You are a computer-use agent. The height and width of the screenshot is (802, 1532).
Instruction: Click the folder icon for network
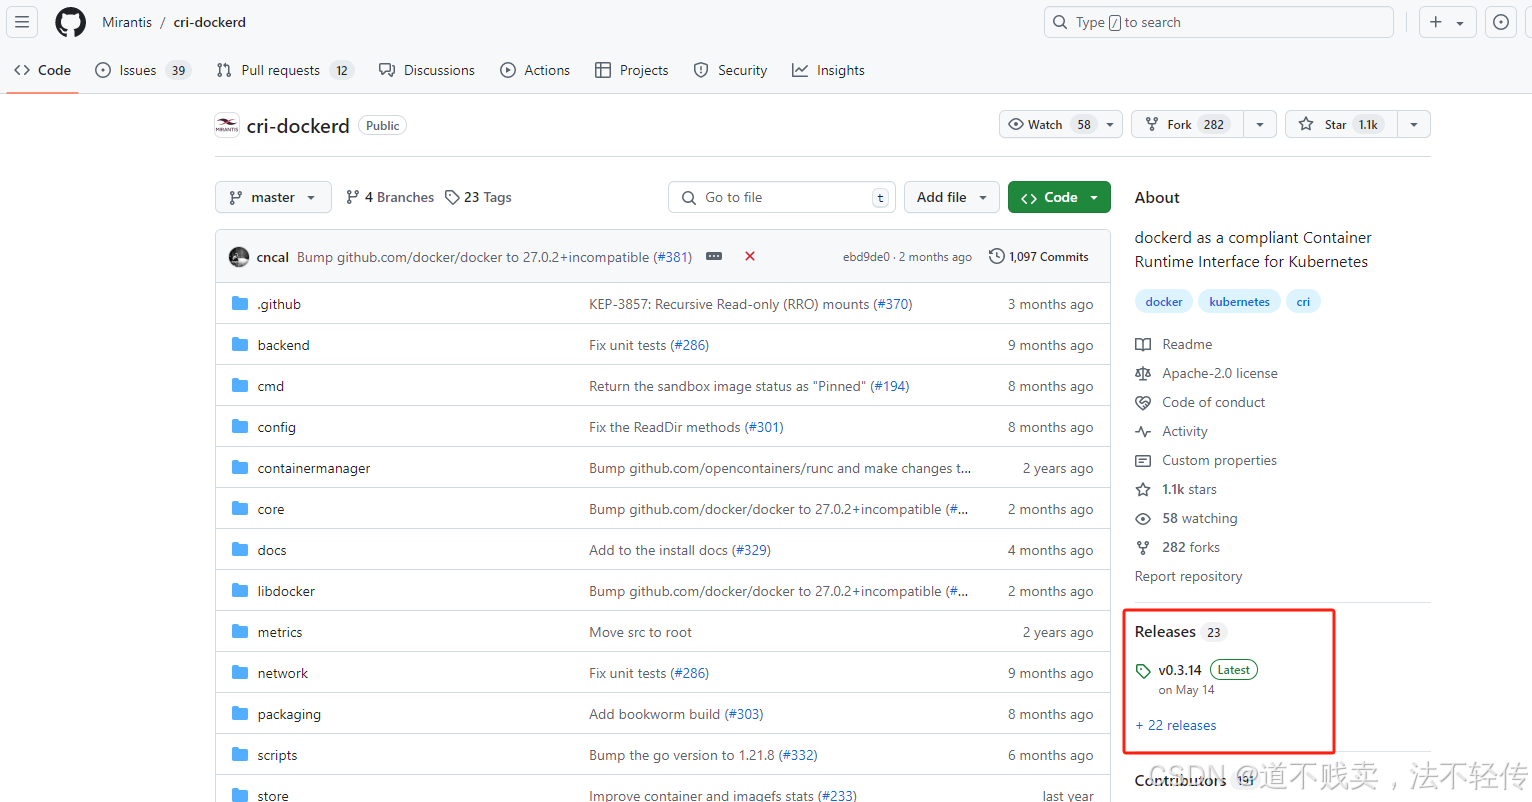coord(240,672)
